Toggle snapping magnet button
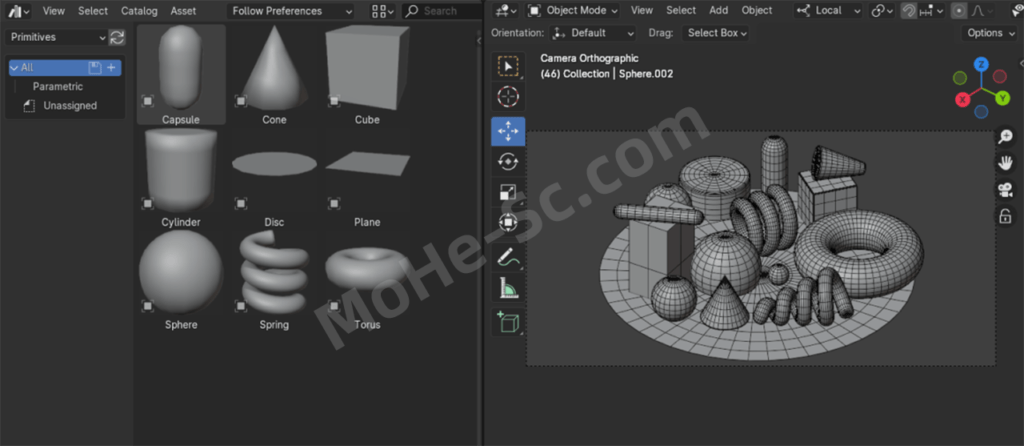1024x446 pixels. (x=908, y=11)
